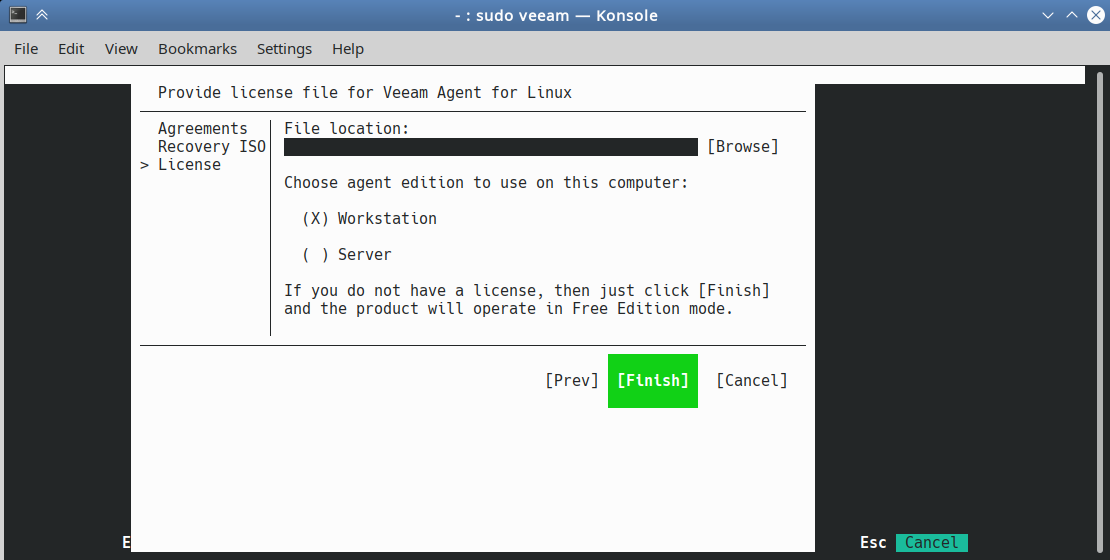
Task: Click the green [Finish] button
Action: (653, 381)
